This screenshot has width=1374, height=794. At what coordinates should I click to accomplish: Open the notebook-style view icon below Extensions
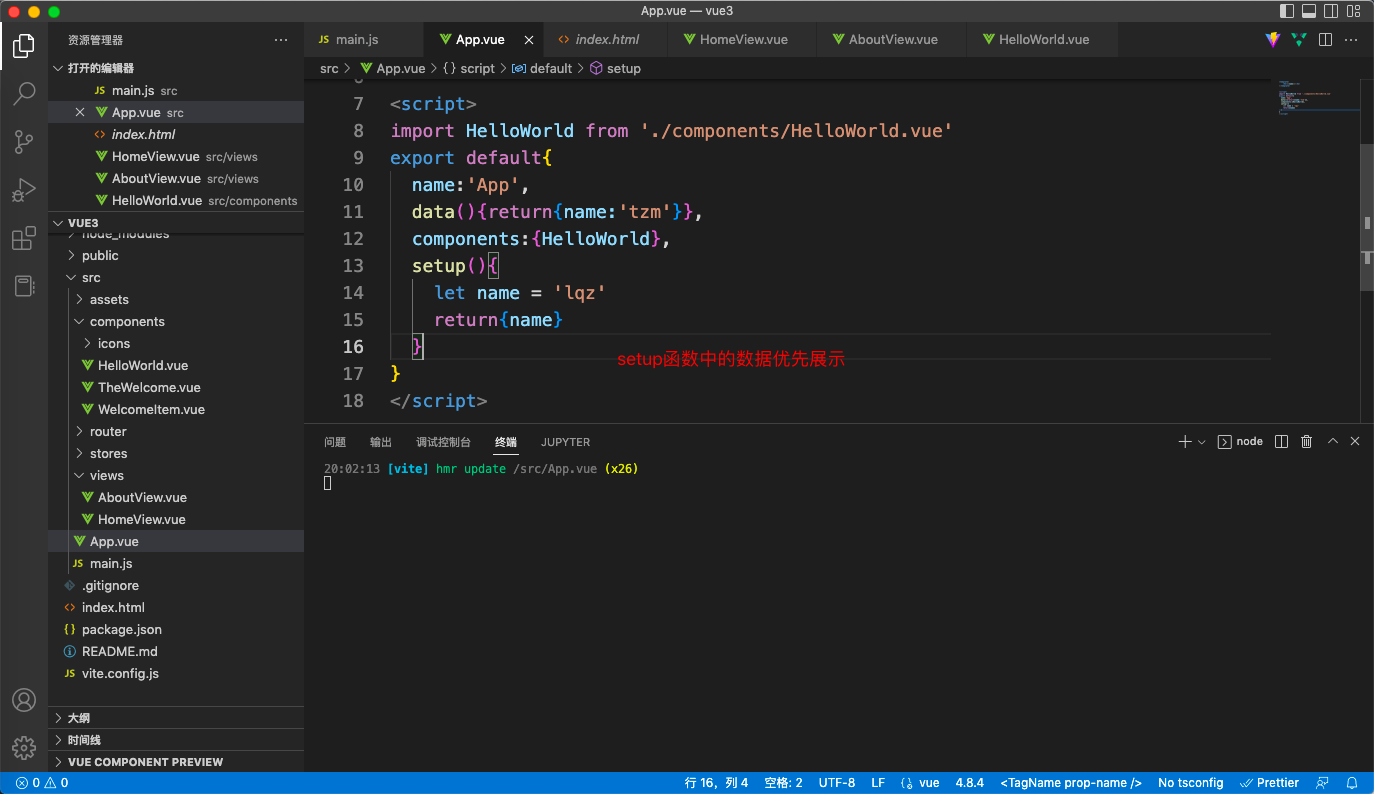(x=24, y=286)
